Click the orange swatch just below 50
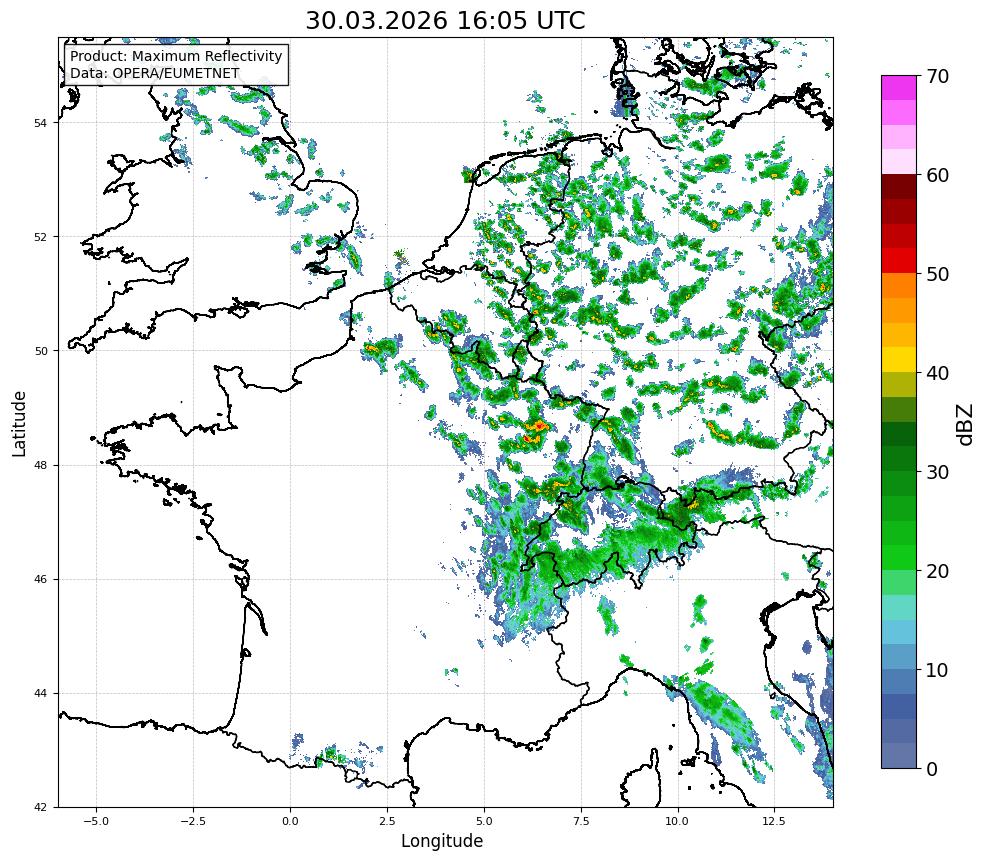The width and height of the screenshot is (985, 860). [899, 286]
